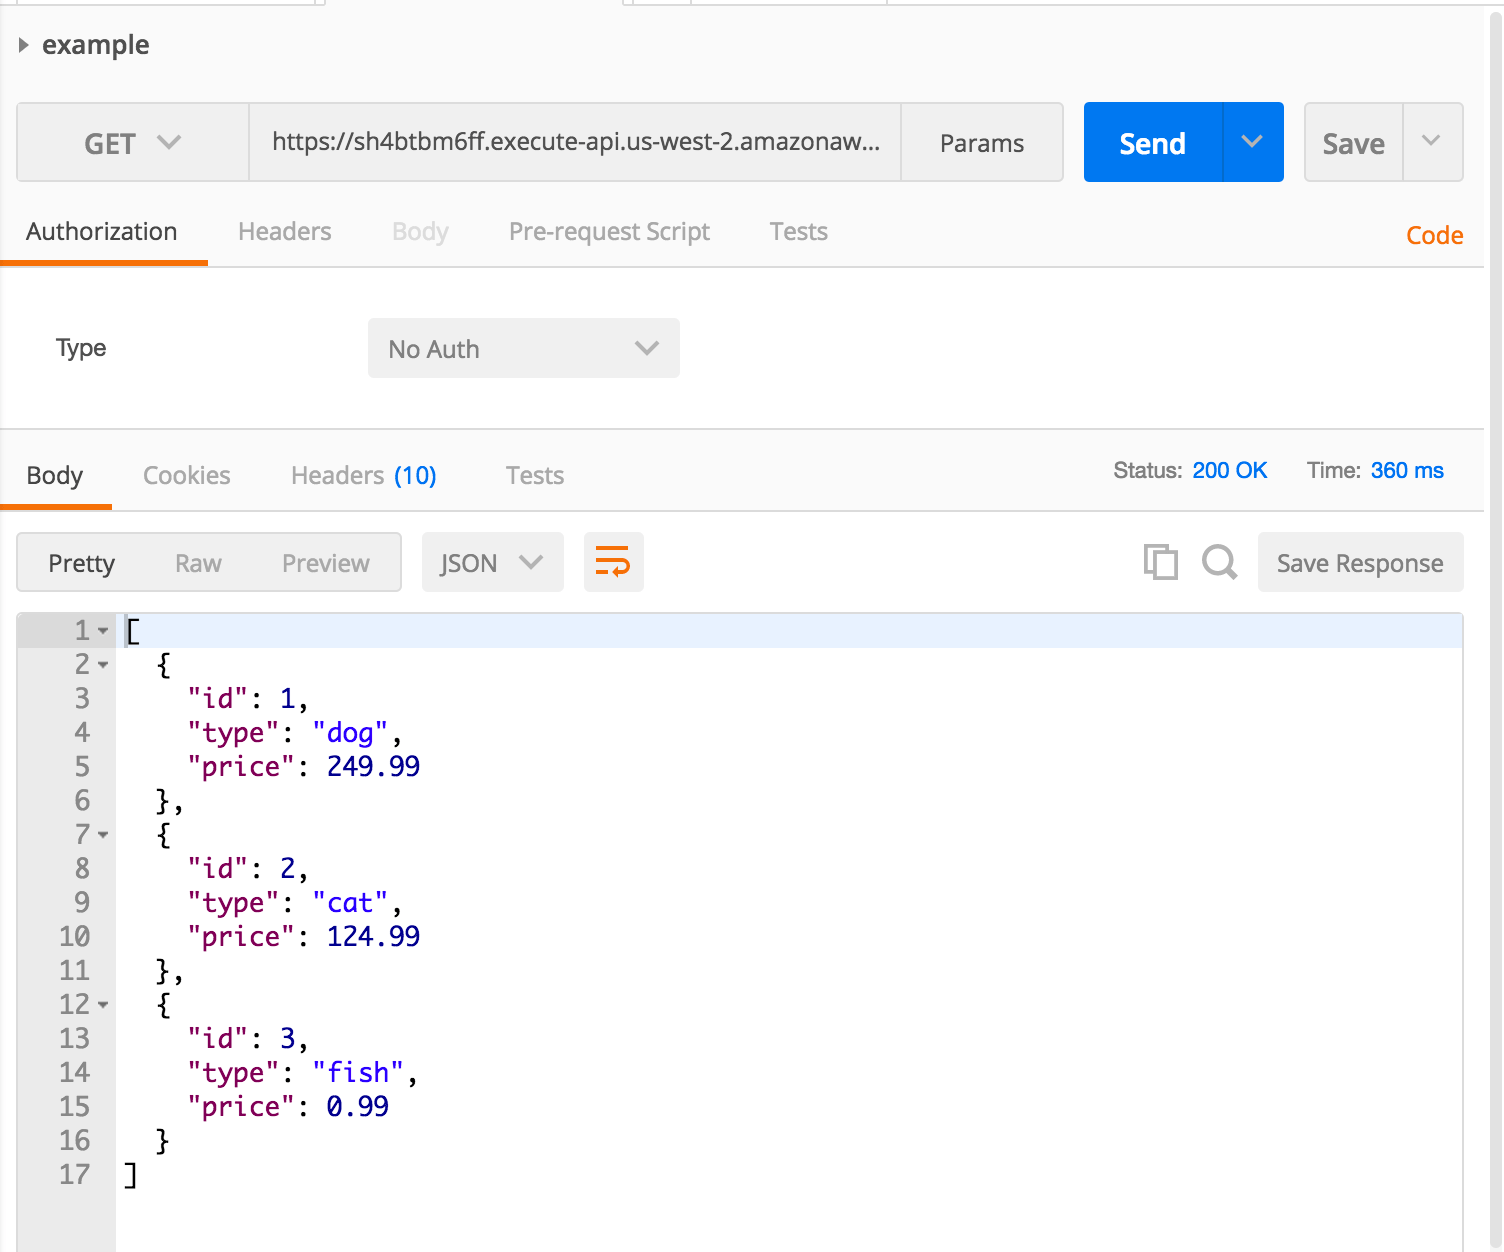This screenshot has height=1252, width=1504.
Task: Select Raw response view
Action: [x=198, y=564]
